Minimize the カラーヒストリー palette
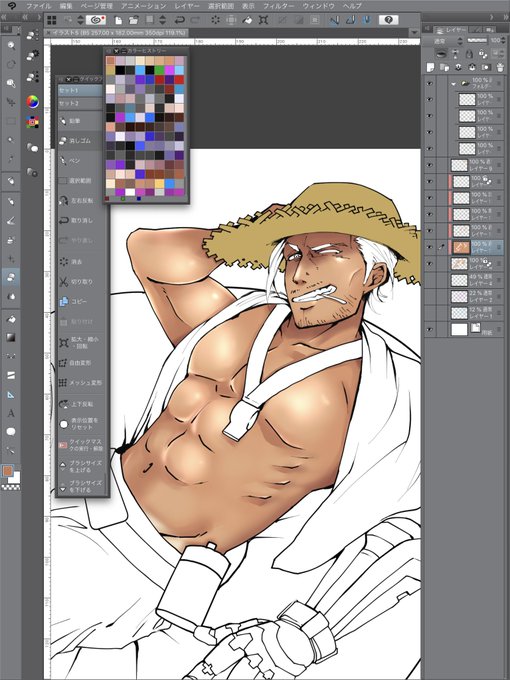Image resolution: width=510 pixels, height=680 pixels. 124,51
